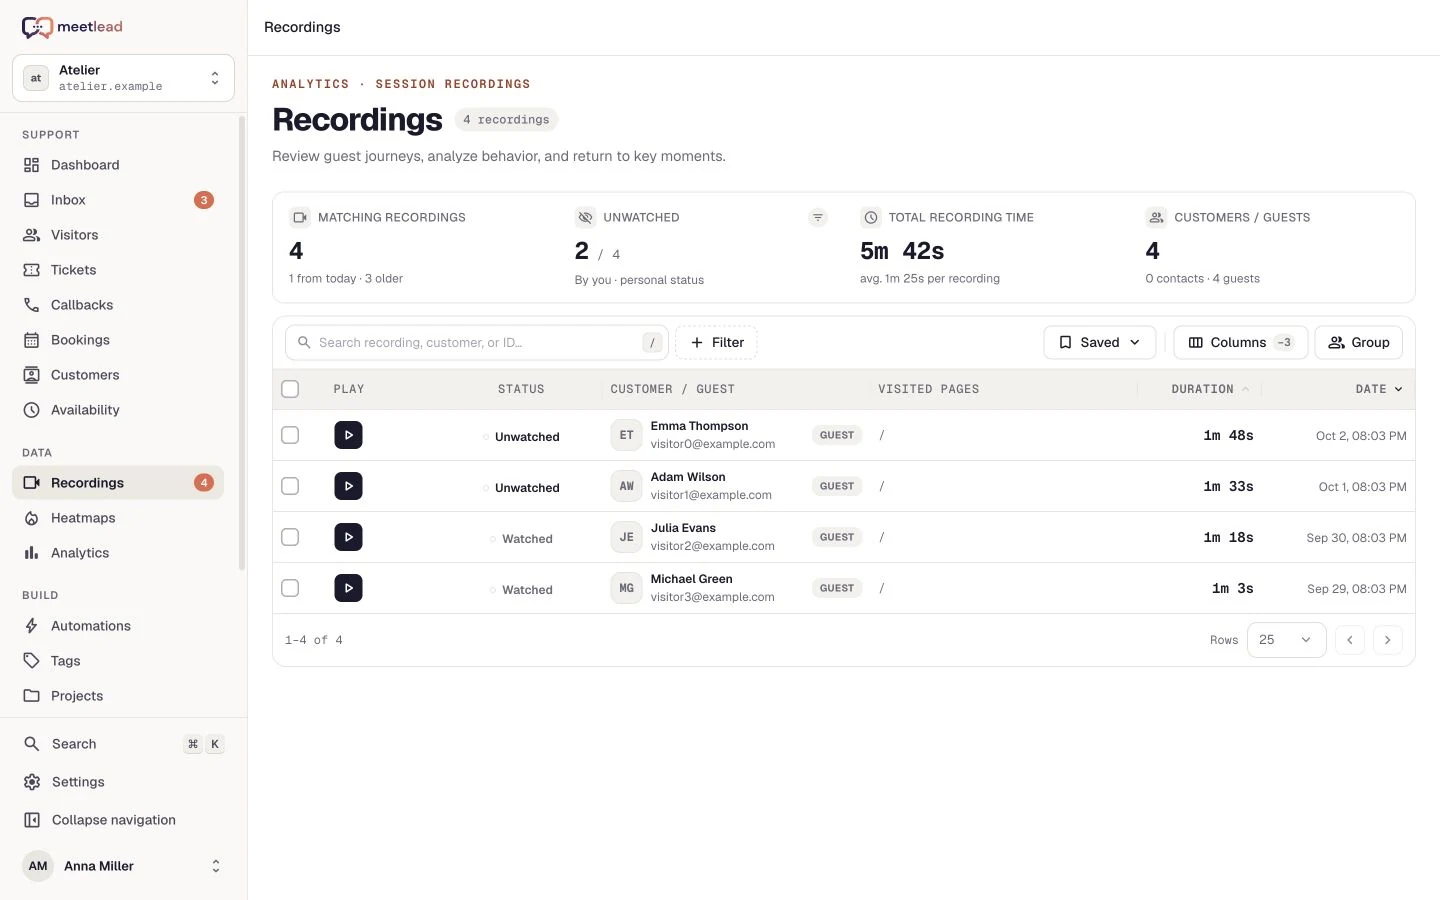Click the Customers icon in sidebar
The image size is (1440, 900).
point(32,375)
